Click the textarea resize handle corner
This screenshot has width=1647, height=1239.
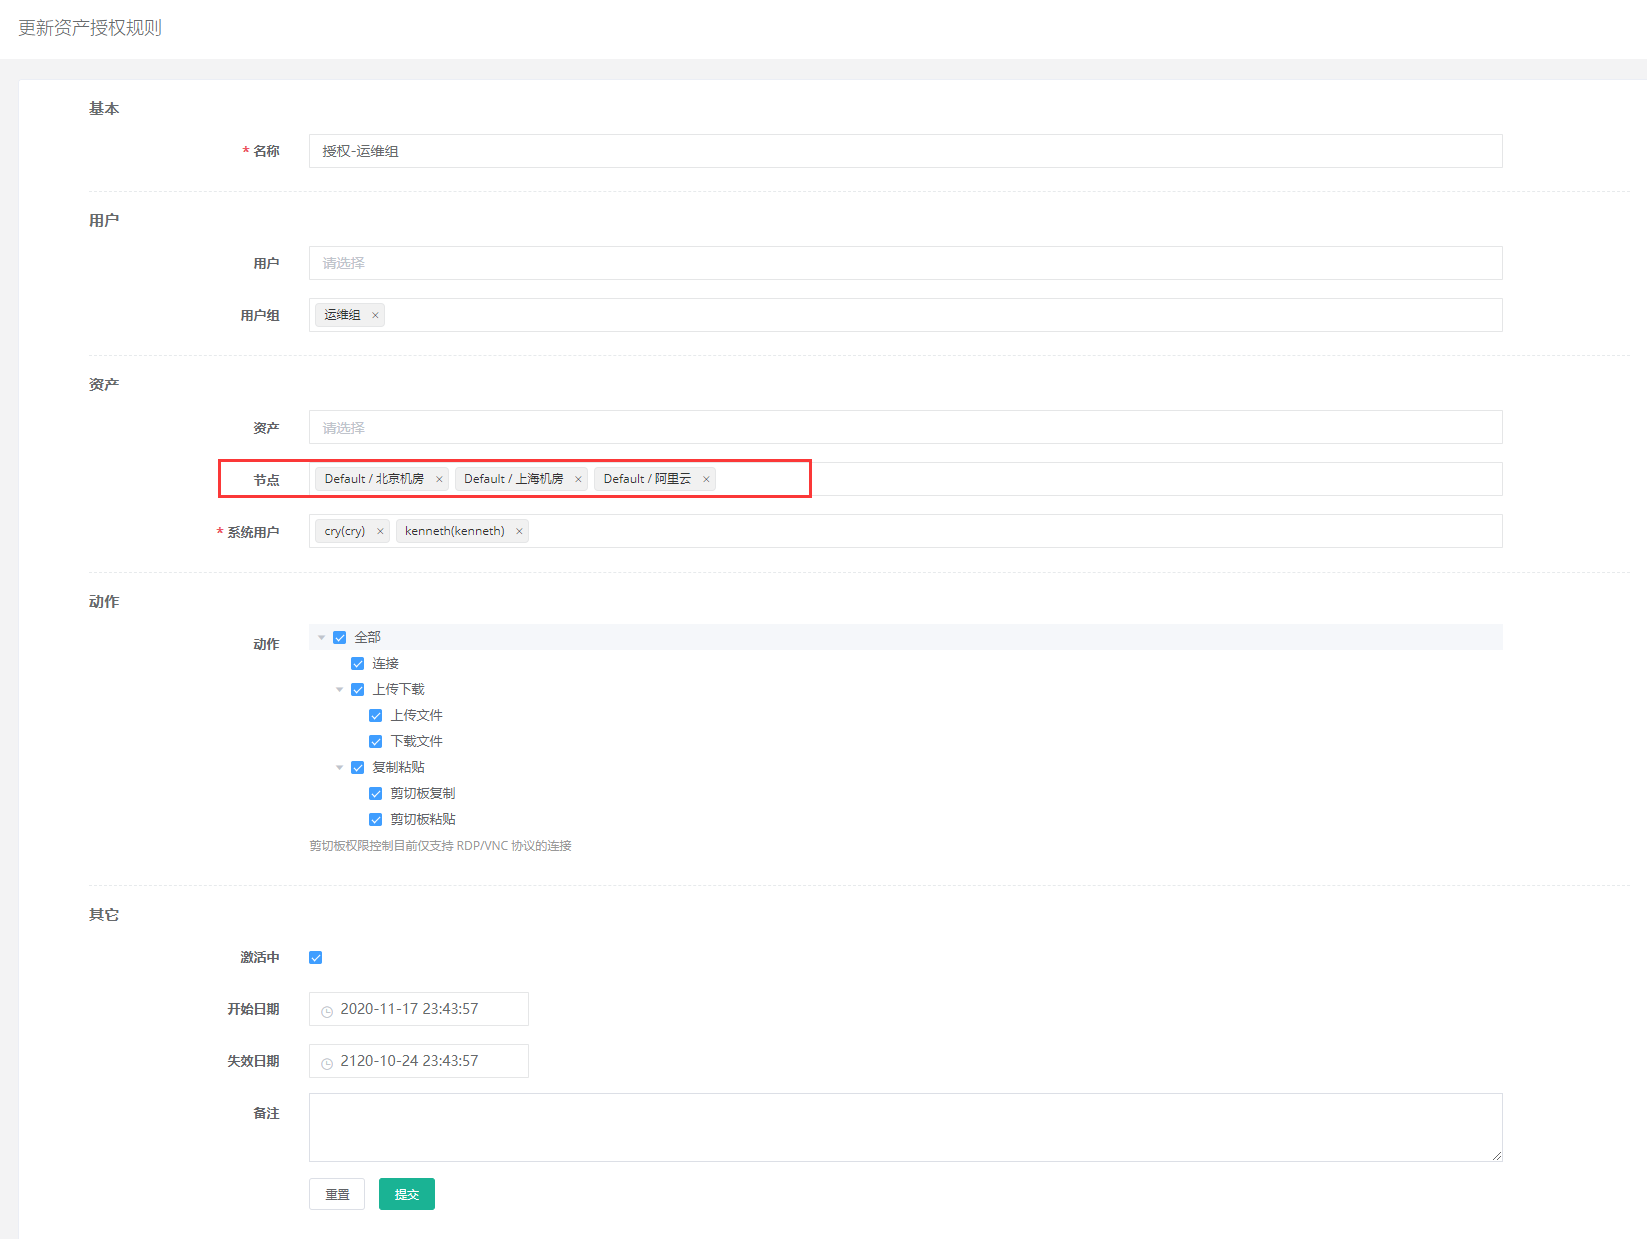1496,1156
